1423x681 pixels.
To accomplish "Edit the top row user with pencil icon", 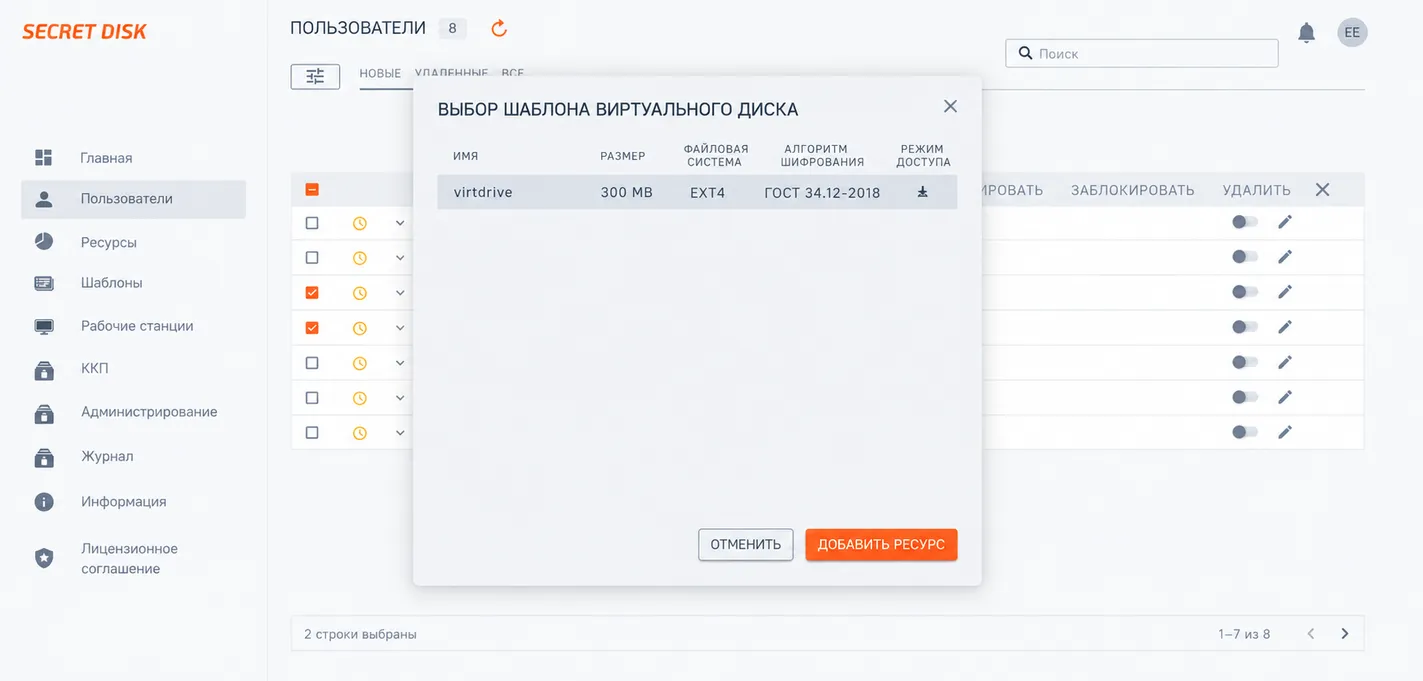I will click(x=1285, y=222).
